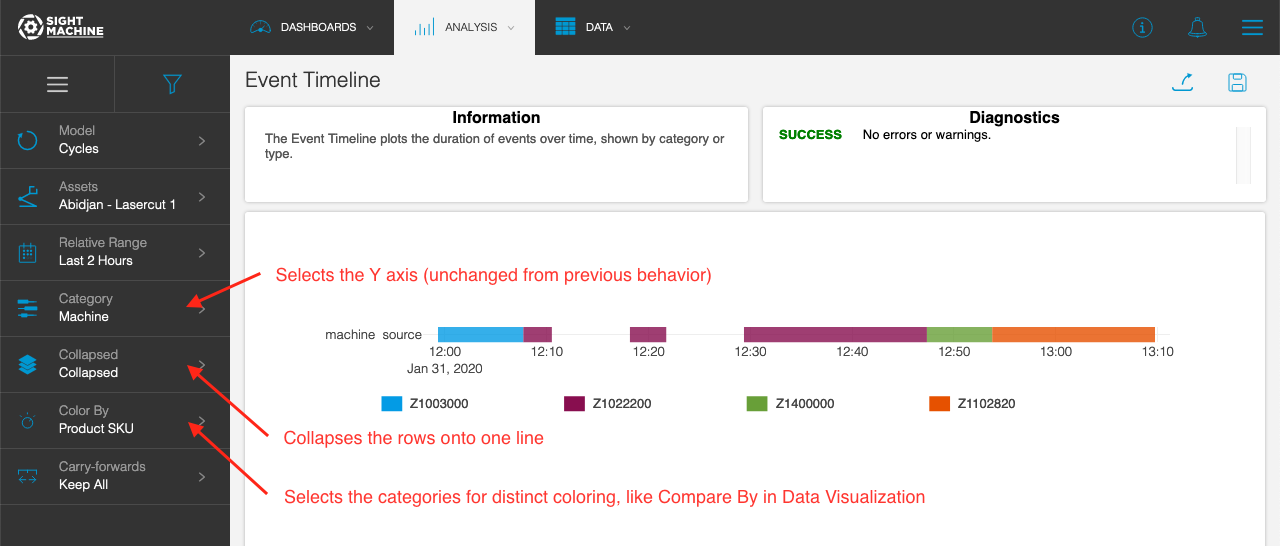Open the notifications bell
The image size is (1280, 546).
1197,28
